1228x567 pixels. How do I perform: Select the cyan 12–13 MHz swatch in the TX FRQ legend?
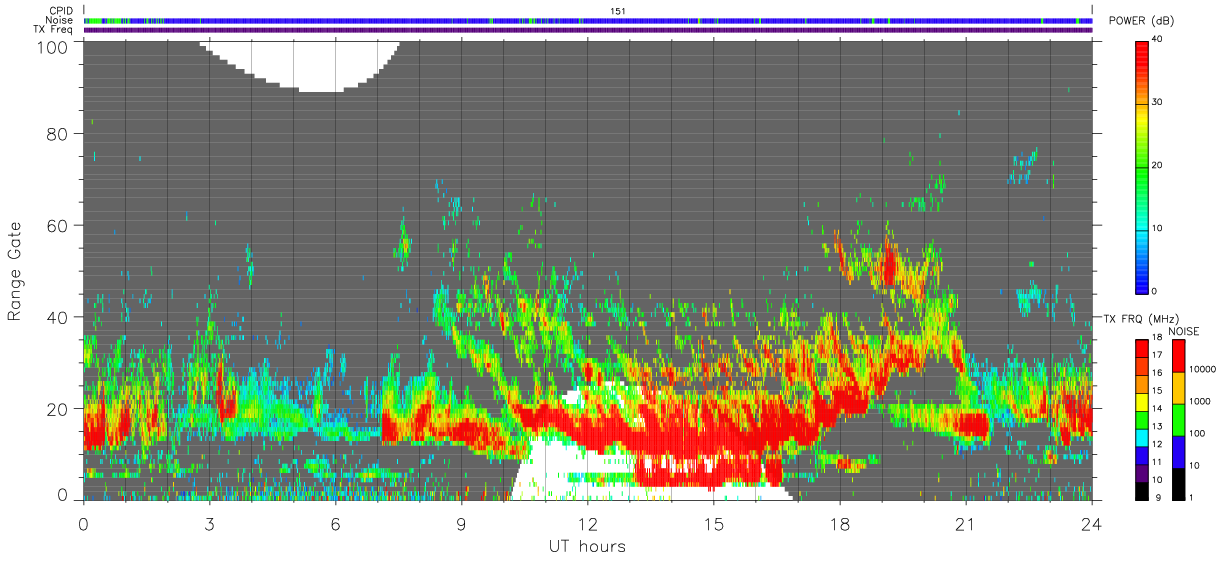1142,438
